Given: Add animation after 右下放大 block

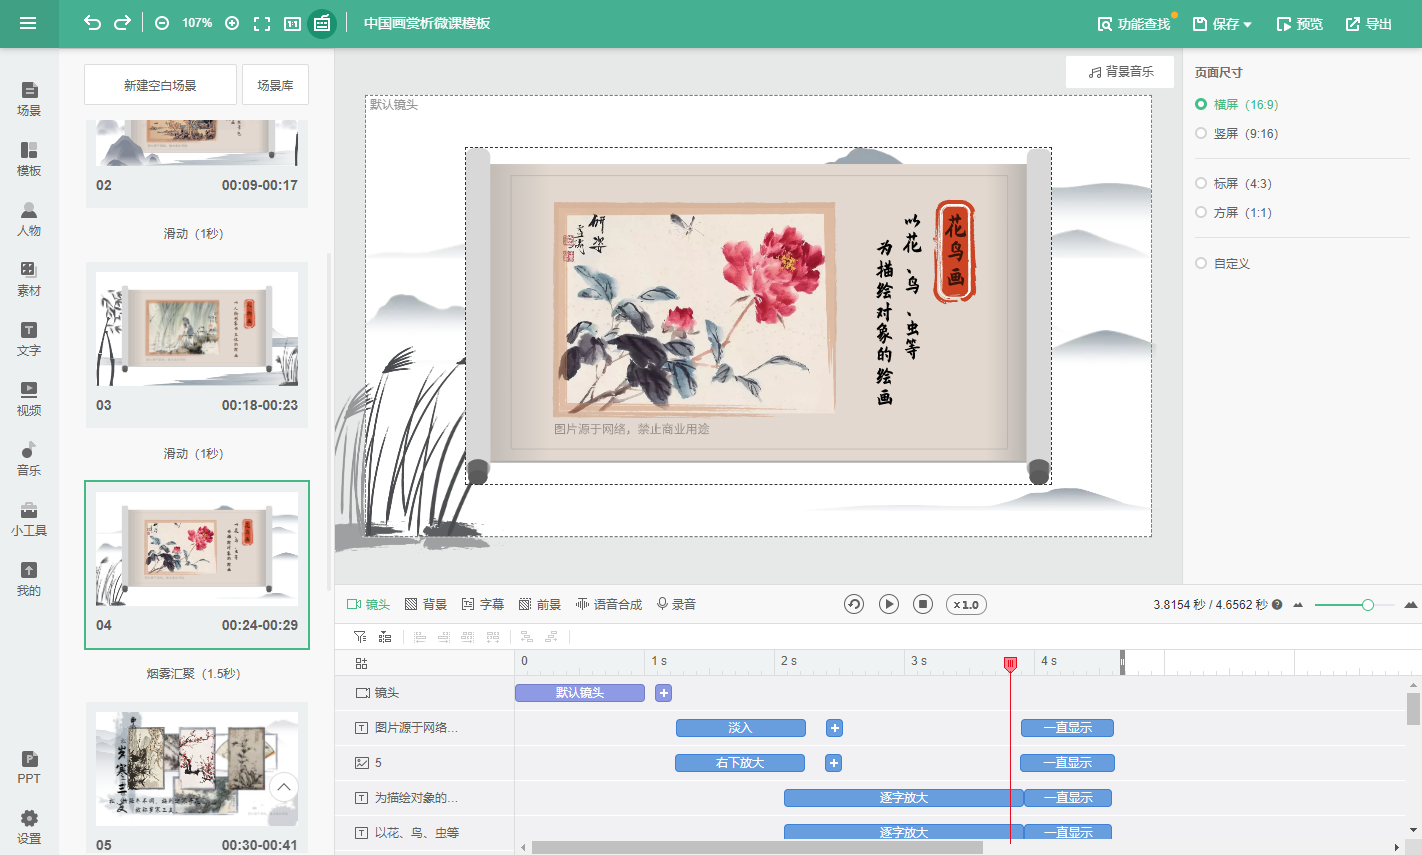Looking at the screenshot, I should coord(834,763).
